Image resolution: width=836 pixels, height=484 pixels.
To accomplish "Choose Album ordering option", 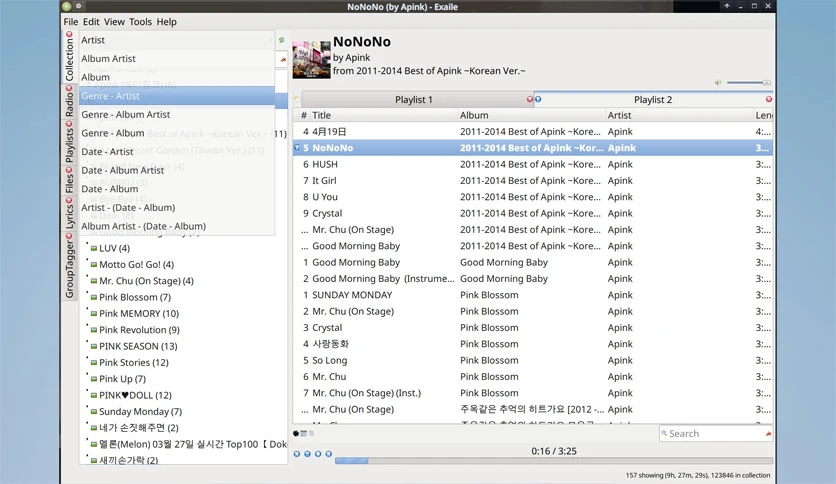I will (176, 77).
